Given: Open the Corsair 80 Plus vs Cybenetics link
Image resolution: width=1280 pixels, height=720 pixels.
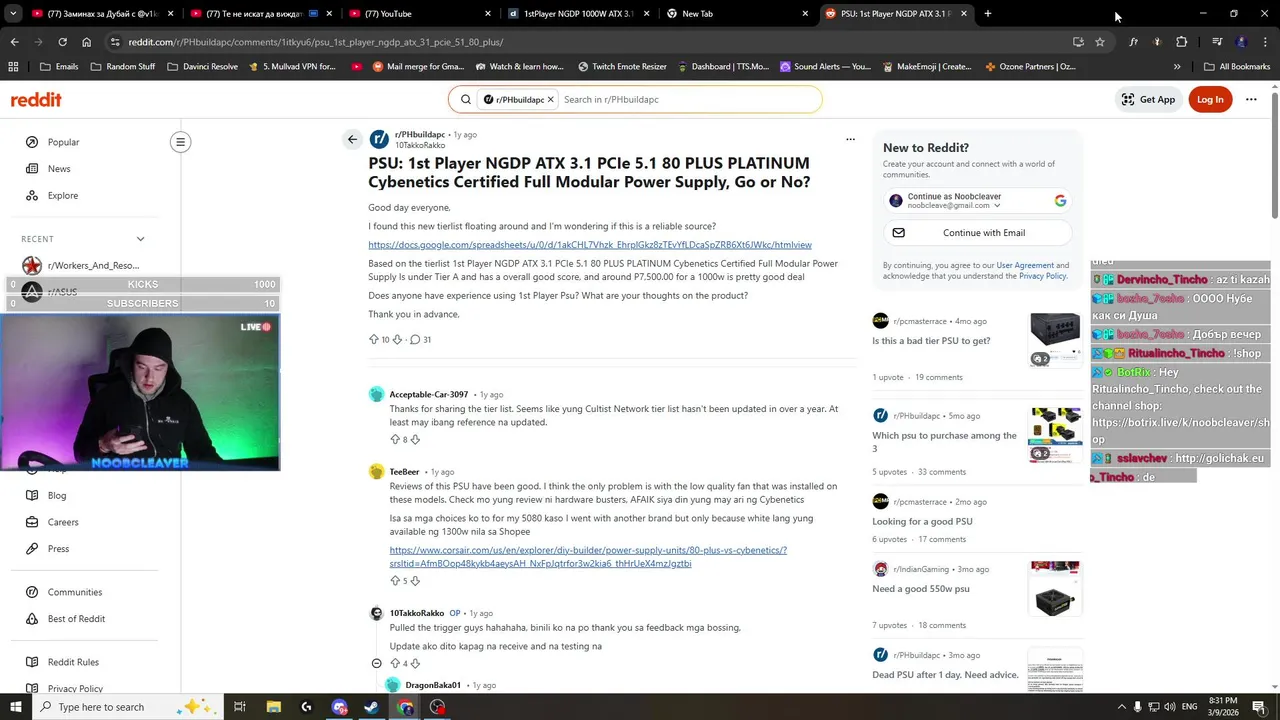Looking at the screenshot, I should (588, 557).
